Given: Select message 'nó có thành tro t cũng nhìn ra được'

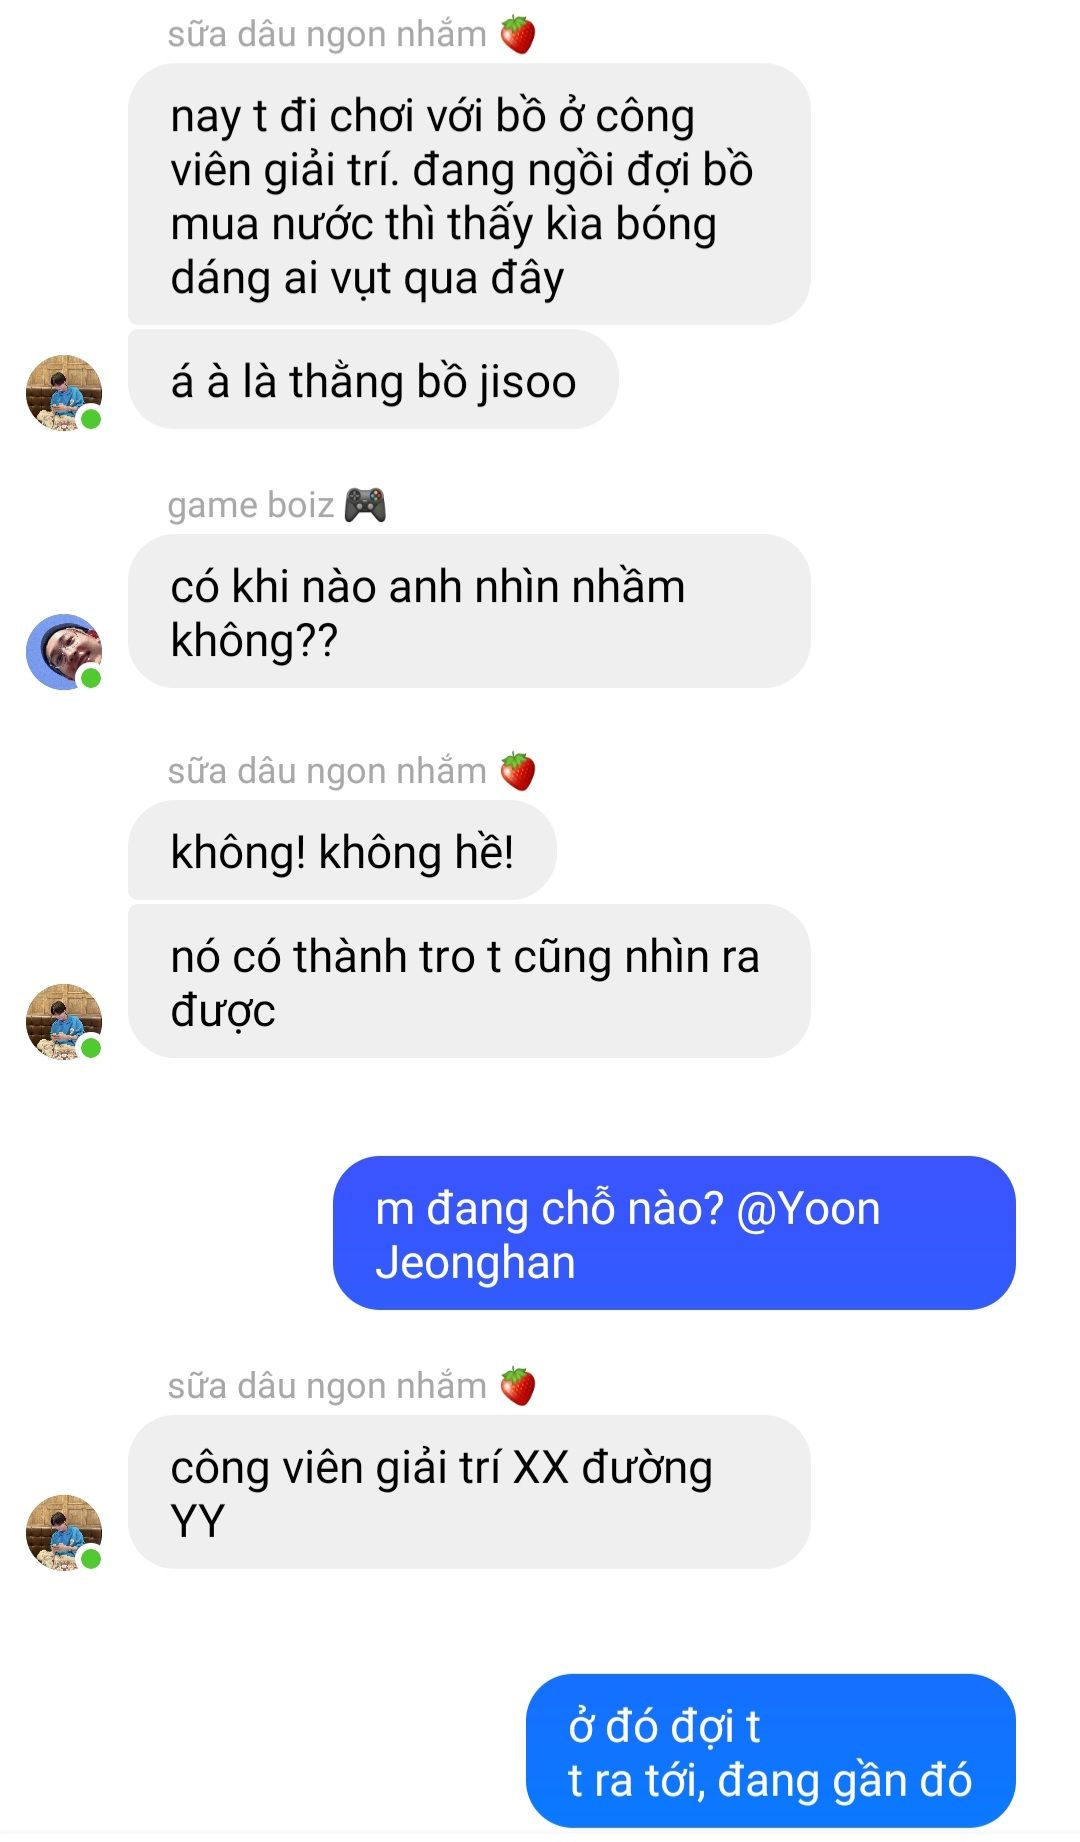Looking at the screenshot, I should [x=469, y=982].
